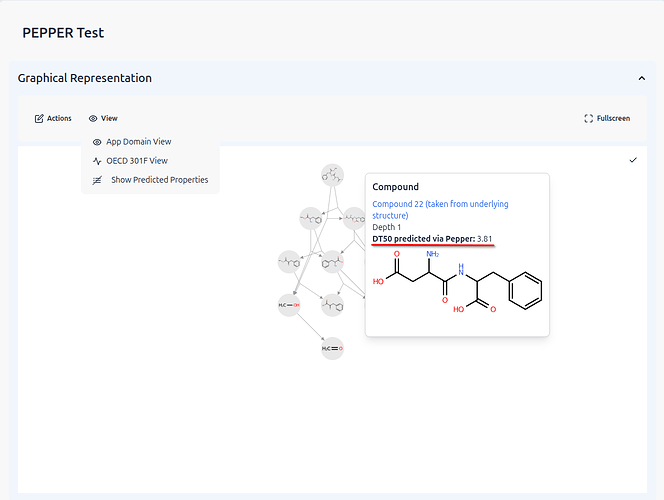Click the Actions pencil edit icon
The height and width of the screenshot is (500, 664).
click(x=39, y=118)
